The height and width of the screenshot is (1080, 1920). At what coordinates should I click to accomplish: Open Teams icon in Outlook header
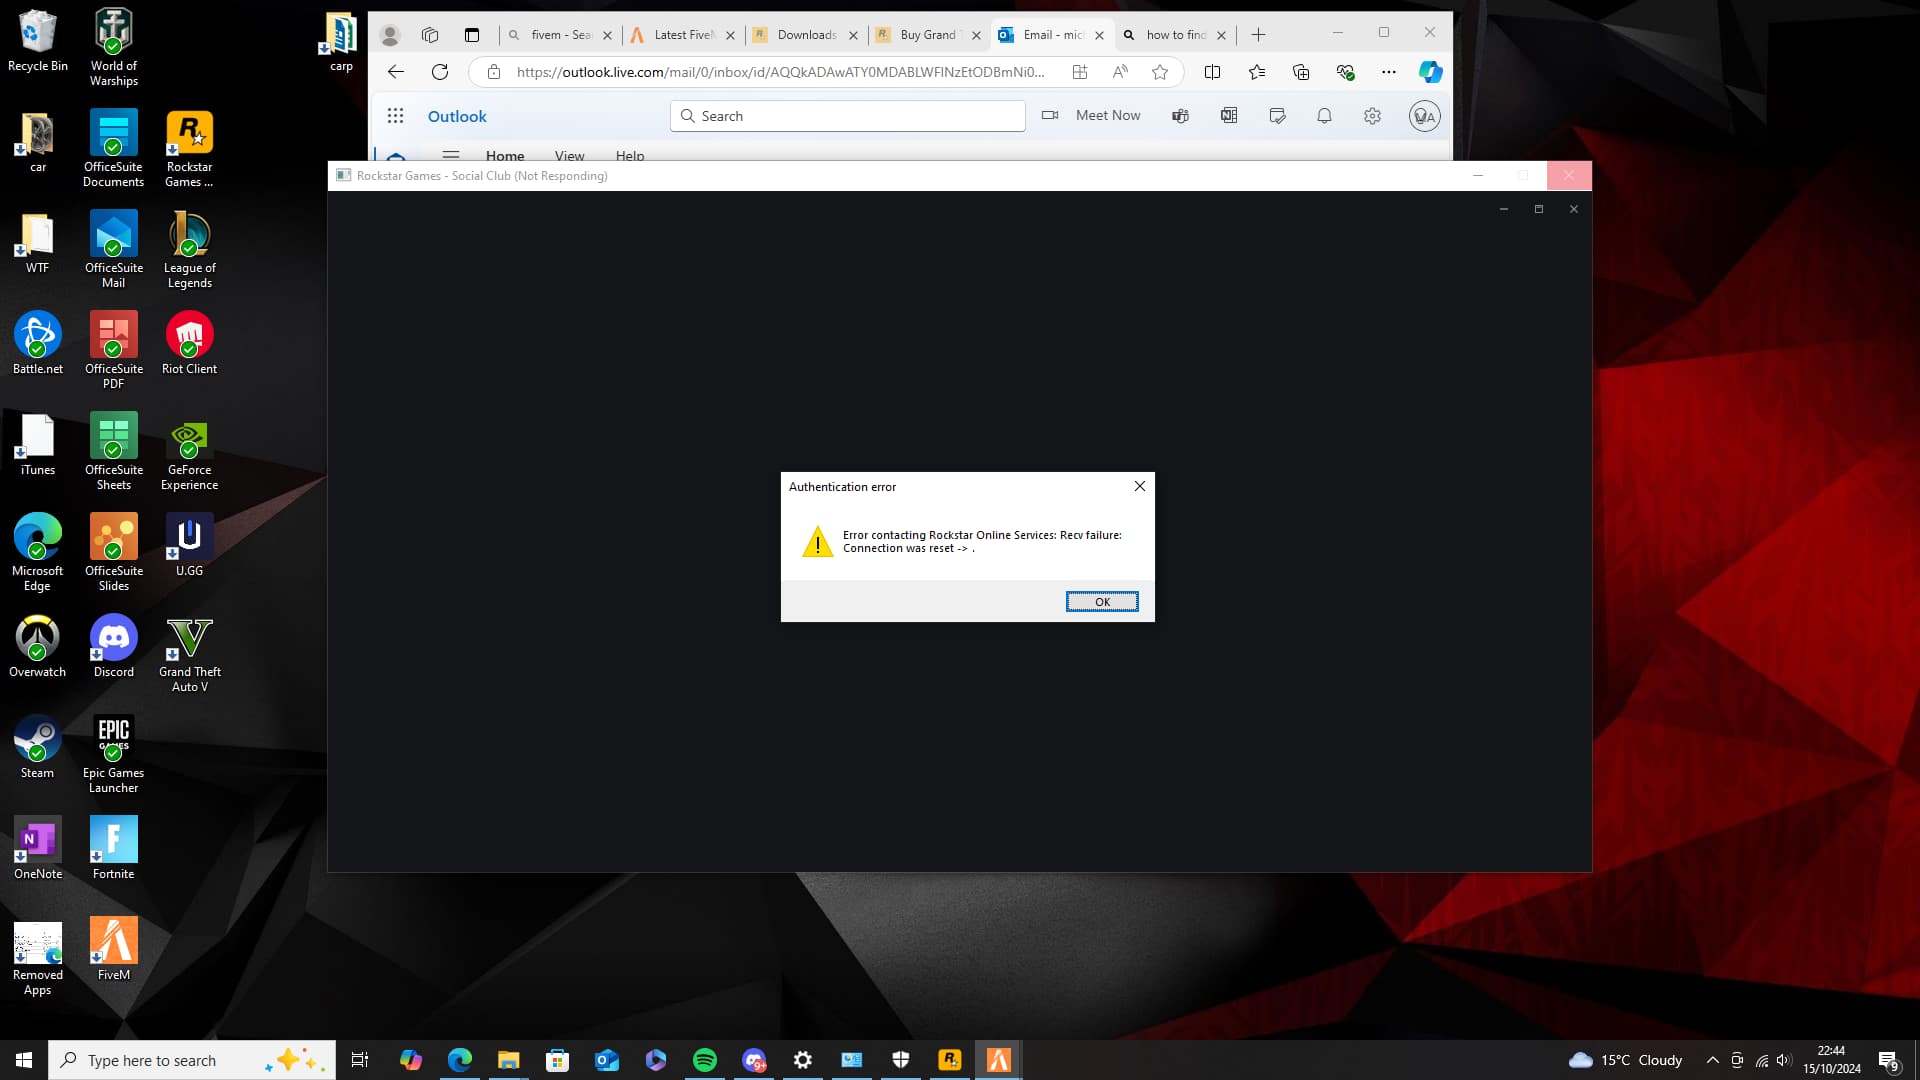[x=1180, y=116]
